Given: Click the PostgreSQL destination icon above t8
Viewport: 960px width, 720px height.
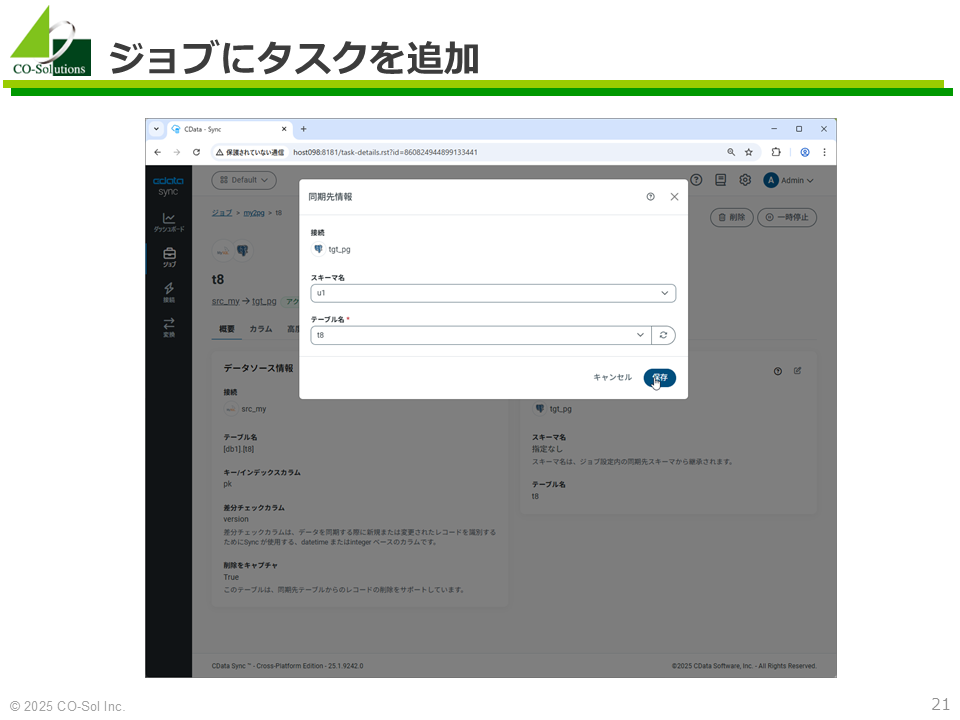Looking at the screenshot, I should click(x=243, y=250).
